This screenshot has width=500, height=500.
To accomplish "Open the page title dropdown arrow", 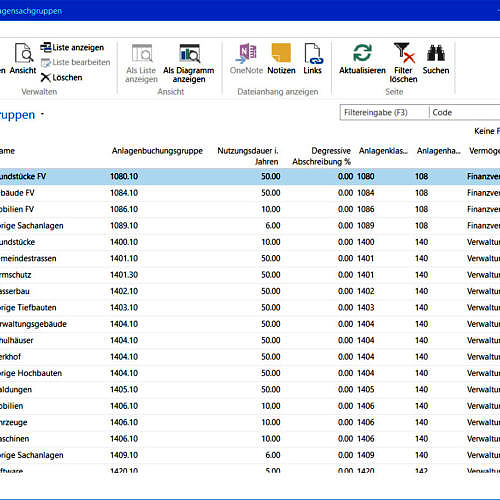I will tap(42, 114).
